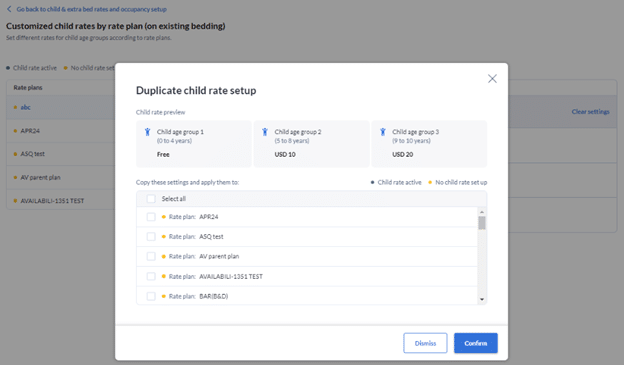This screenshot has height=365, width=624.
Task: Go back to child & extra bed rates setup
Action: click(x=92, y=9)
